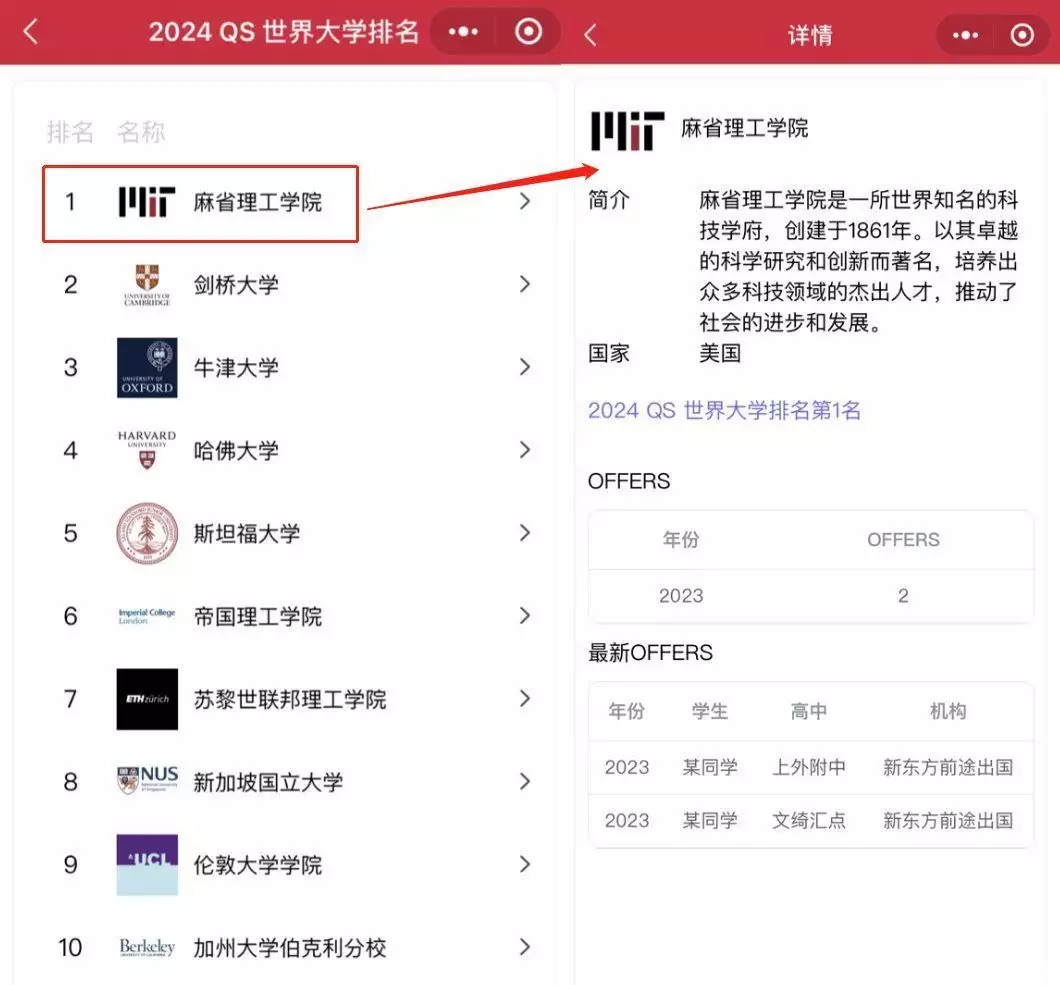Expand the 帝国理工学院 row chevron

click(x=525, y=615)
